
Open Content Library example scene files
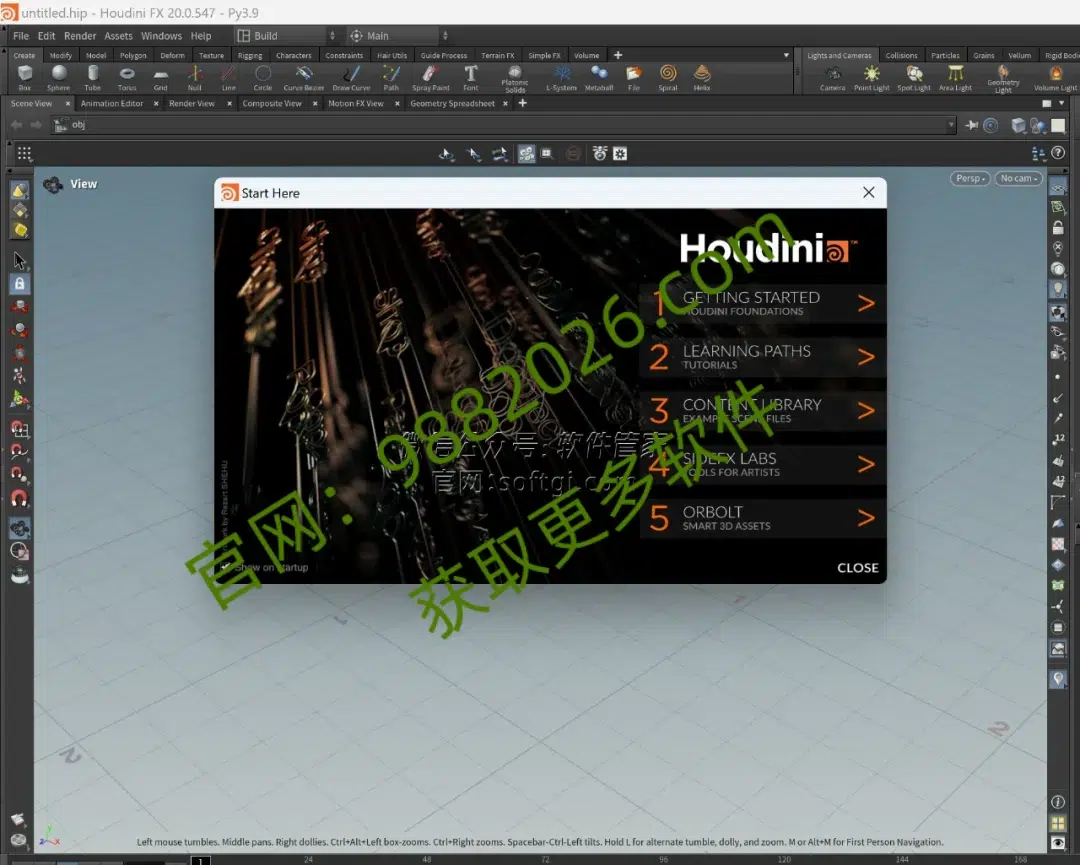tap(762, 410)
